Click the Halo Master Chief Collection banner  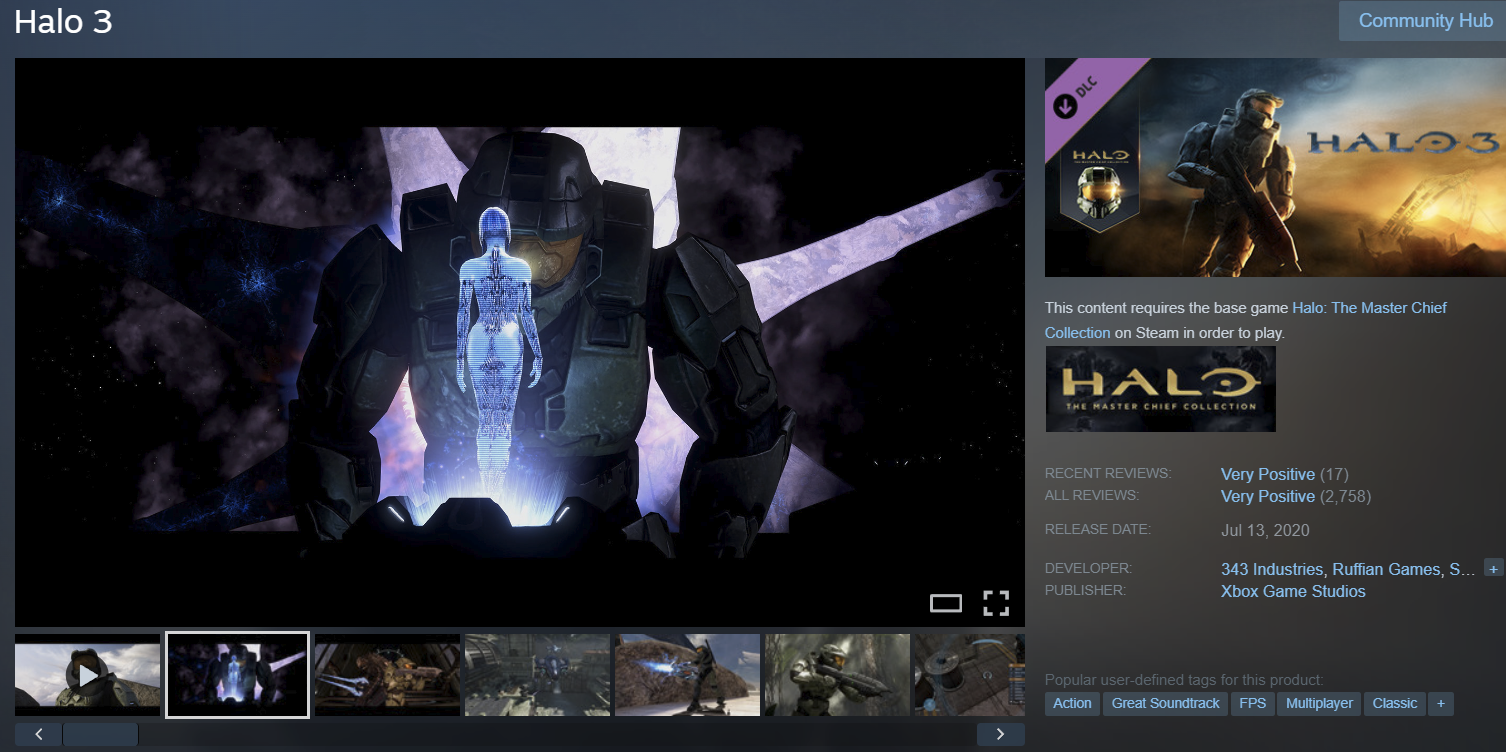tap(1160, 389)
